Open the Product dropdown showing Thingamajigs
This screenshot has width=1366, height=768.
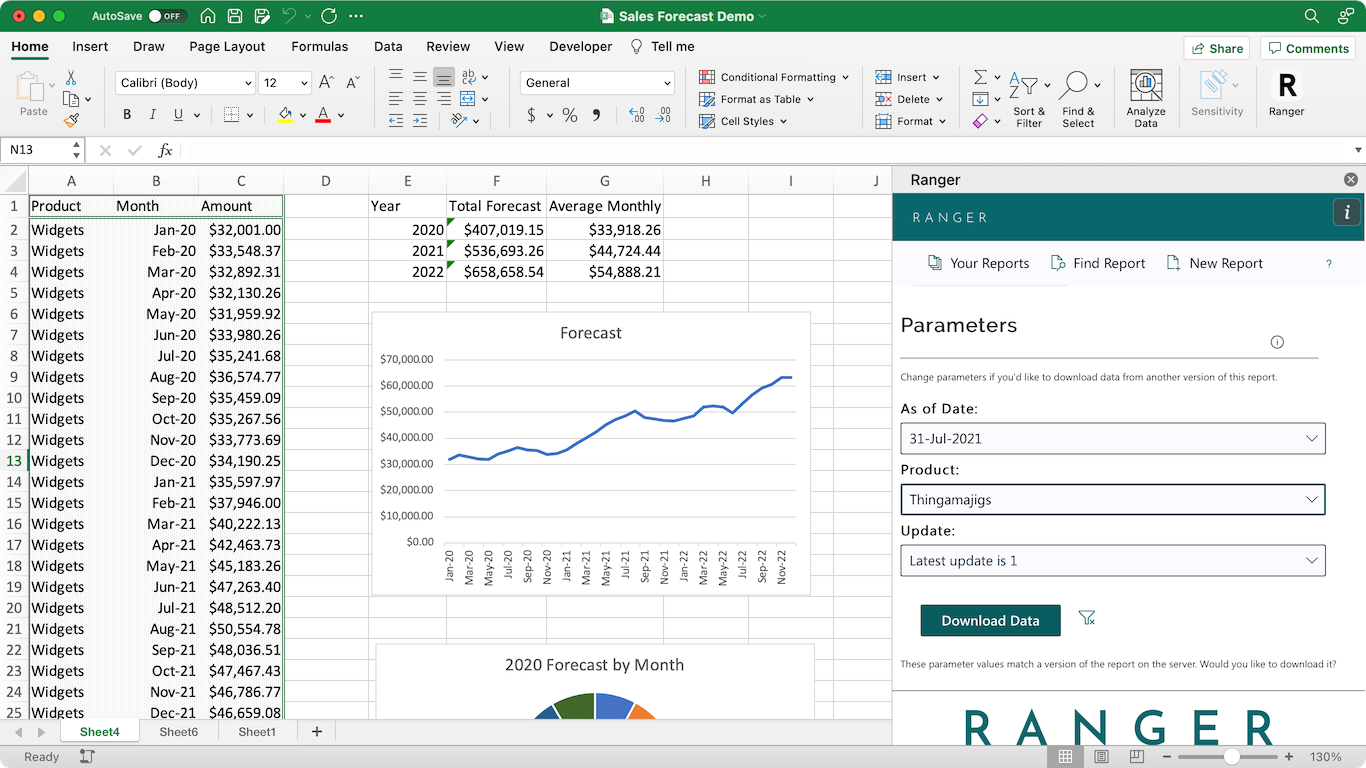pyautogui.click(x=1112, y=500)
